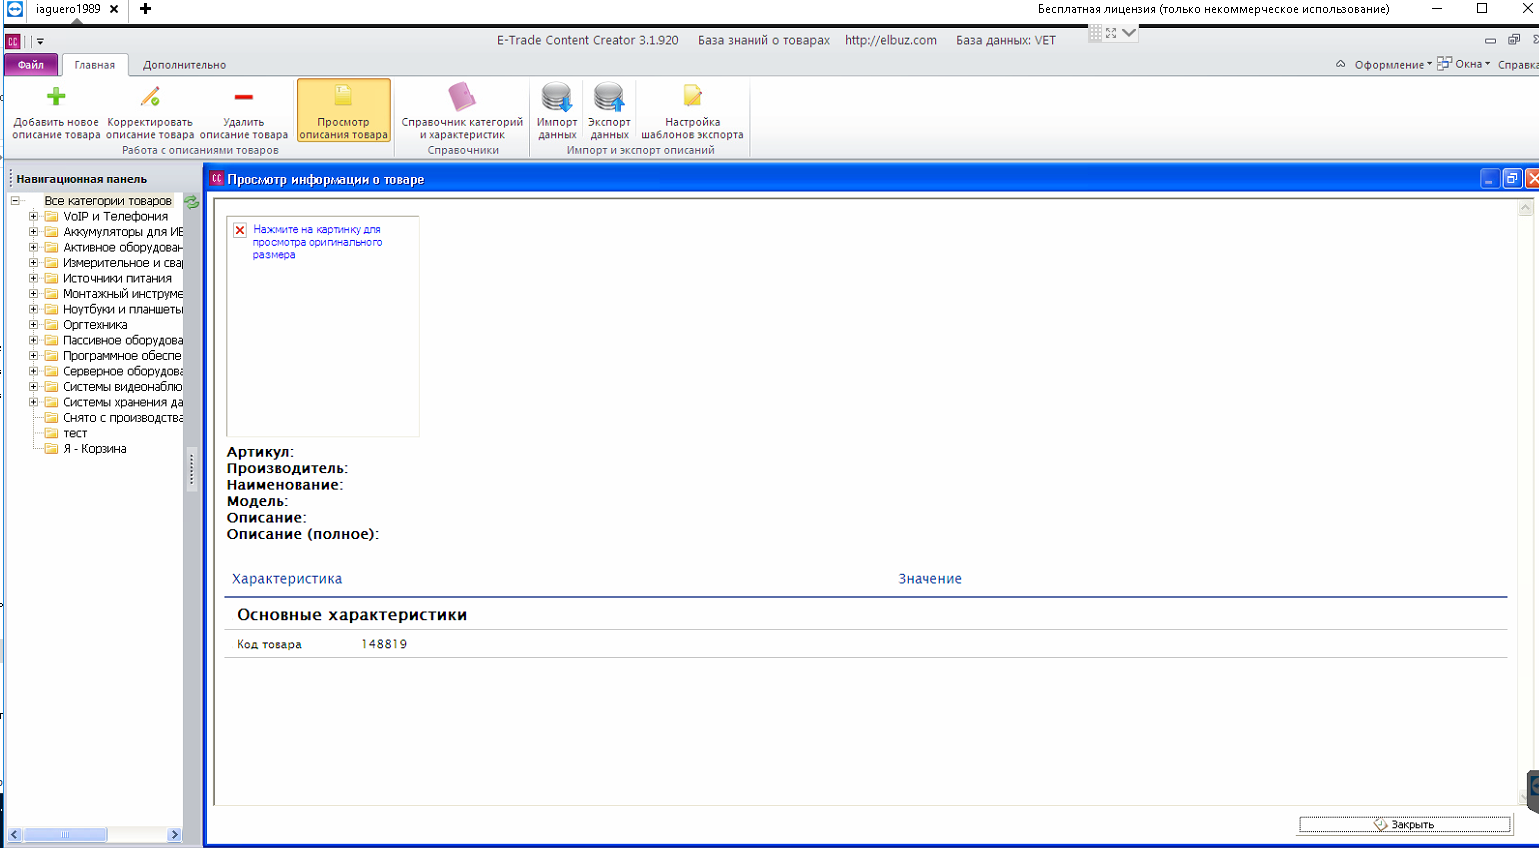Click the product code value 148819
This screenshot has width=1539, height=848.
384,644
